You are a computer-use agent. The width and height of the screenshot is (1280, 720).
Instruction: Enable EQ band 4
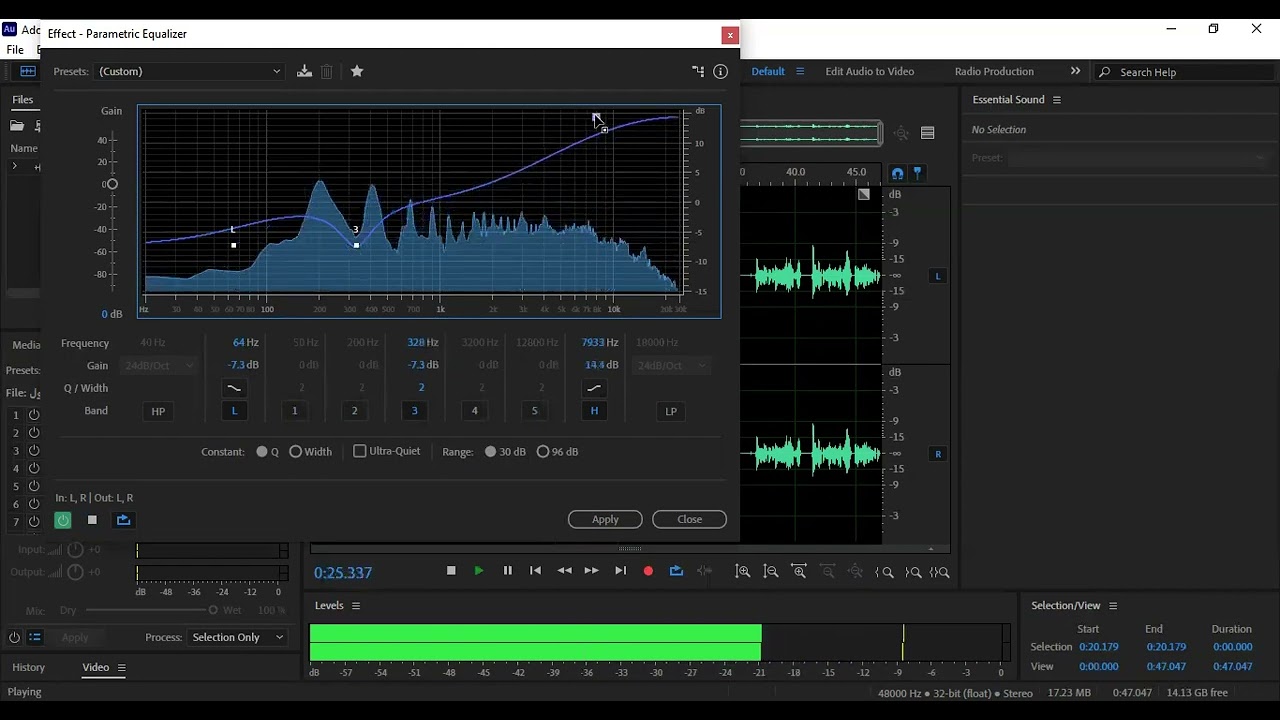pos(474,410)
